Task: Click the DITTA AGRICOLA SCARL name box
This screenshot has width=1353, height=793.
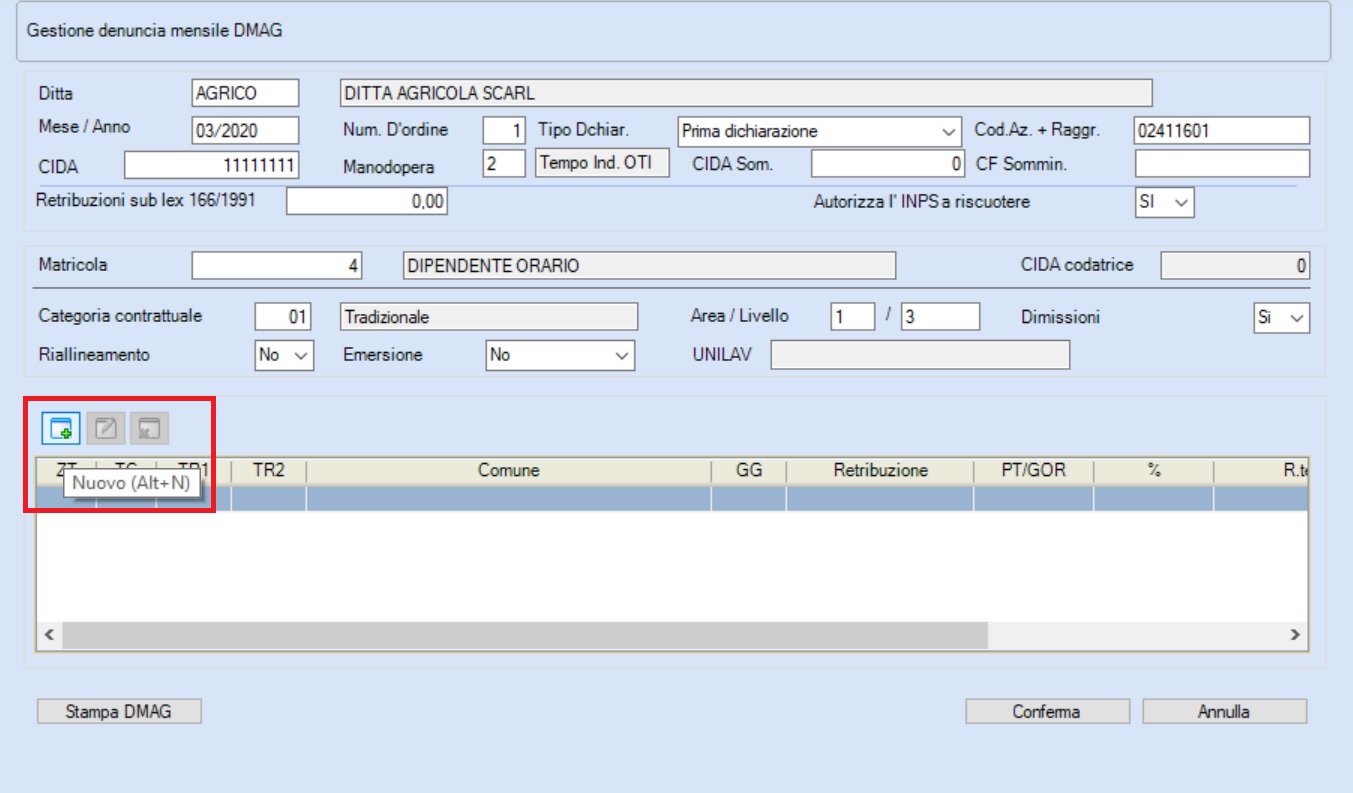Action: tap(746, 93)
